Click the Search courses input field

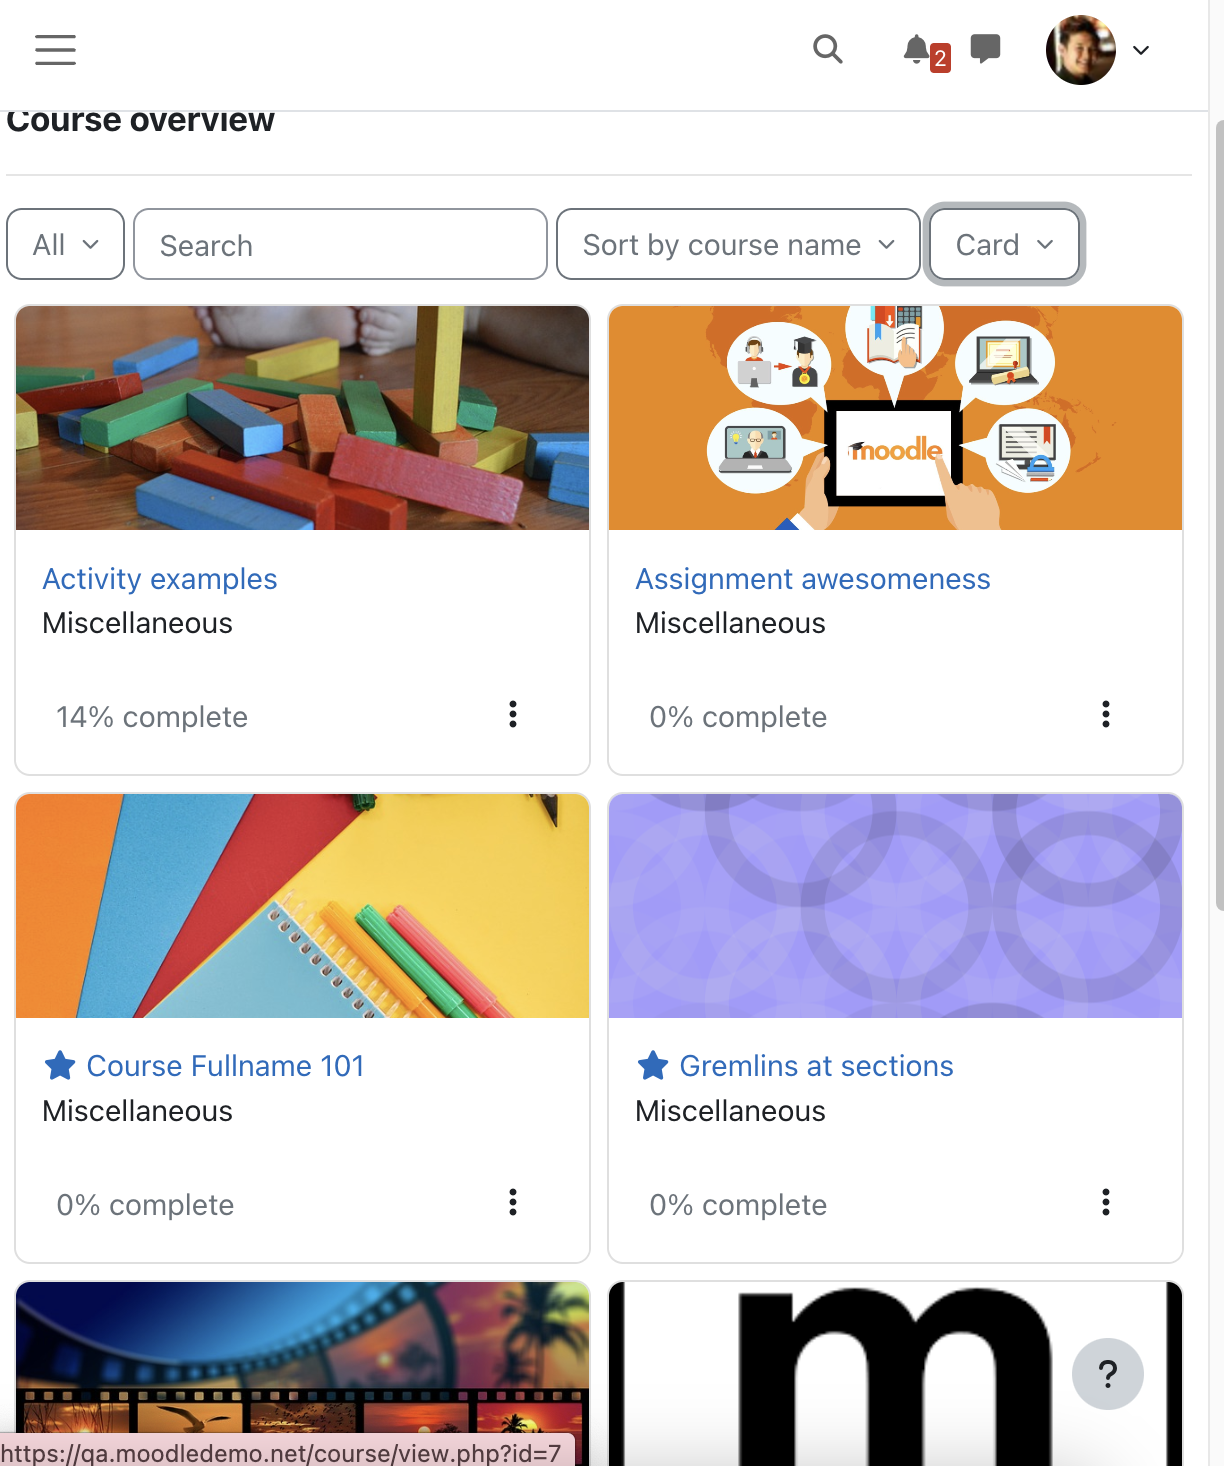tap(340, 244)
